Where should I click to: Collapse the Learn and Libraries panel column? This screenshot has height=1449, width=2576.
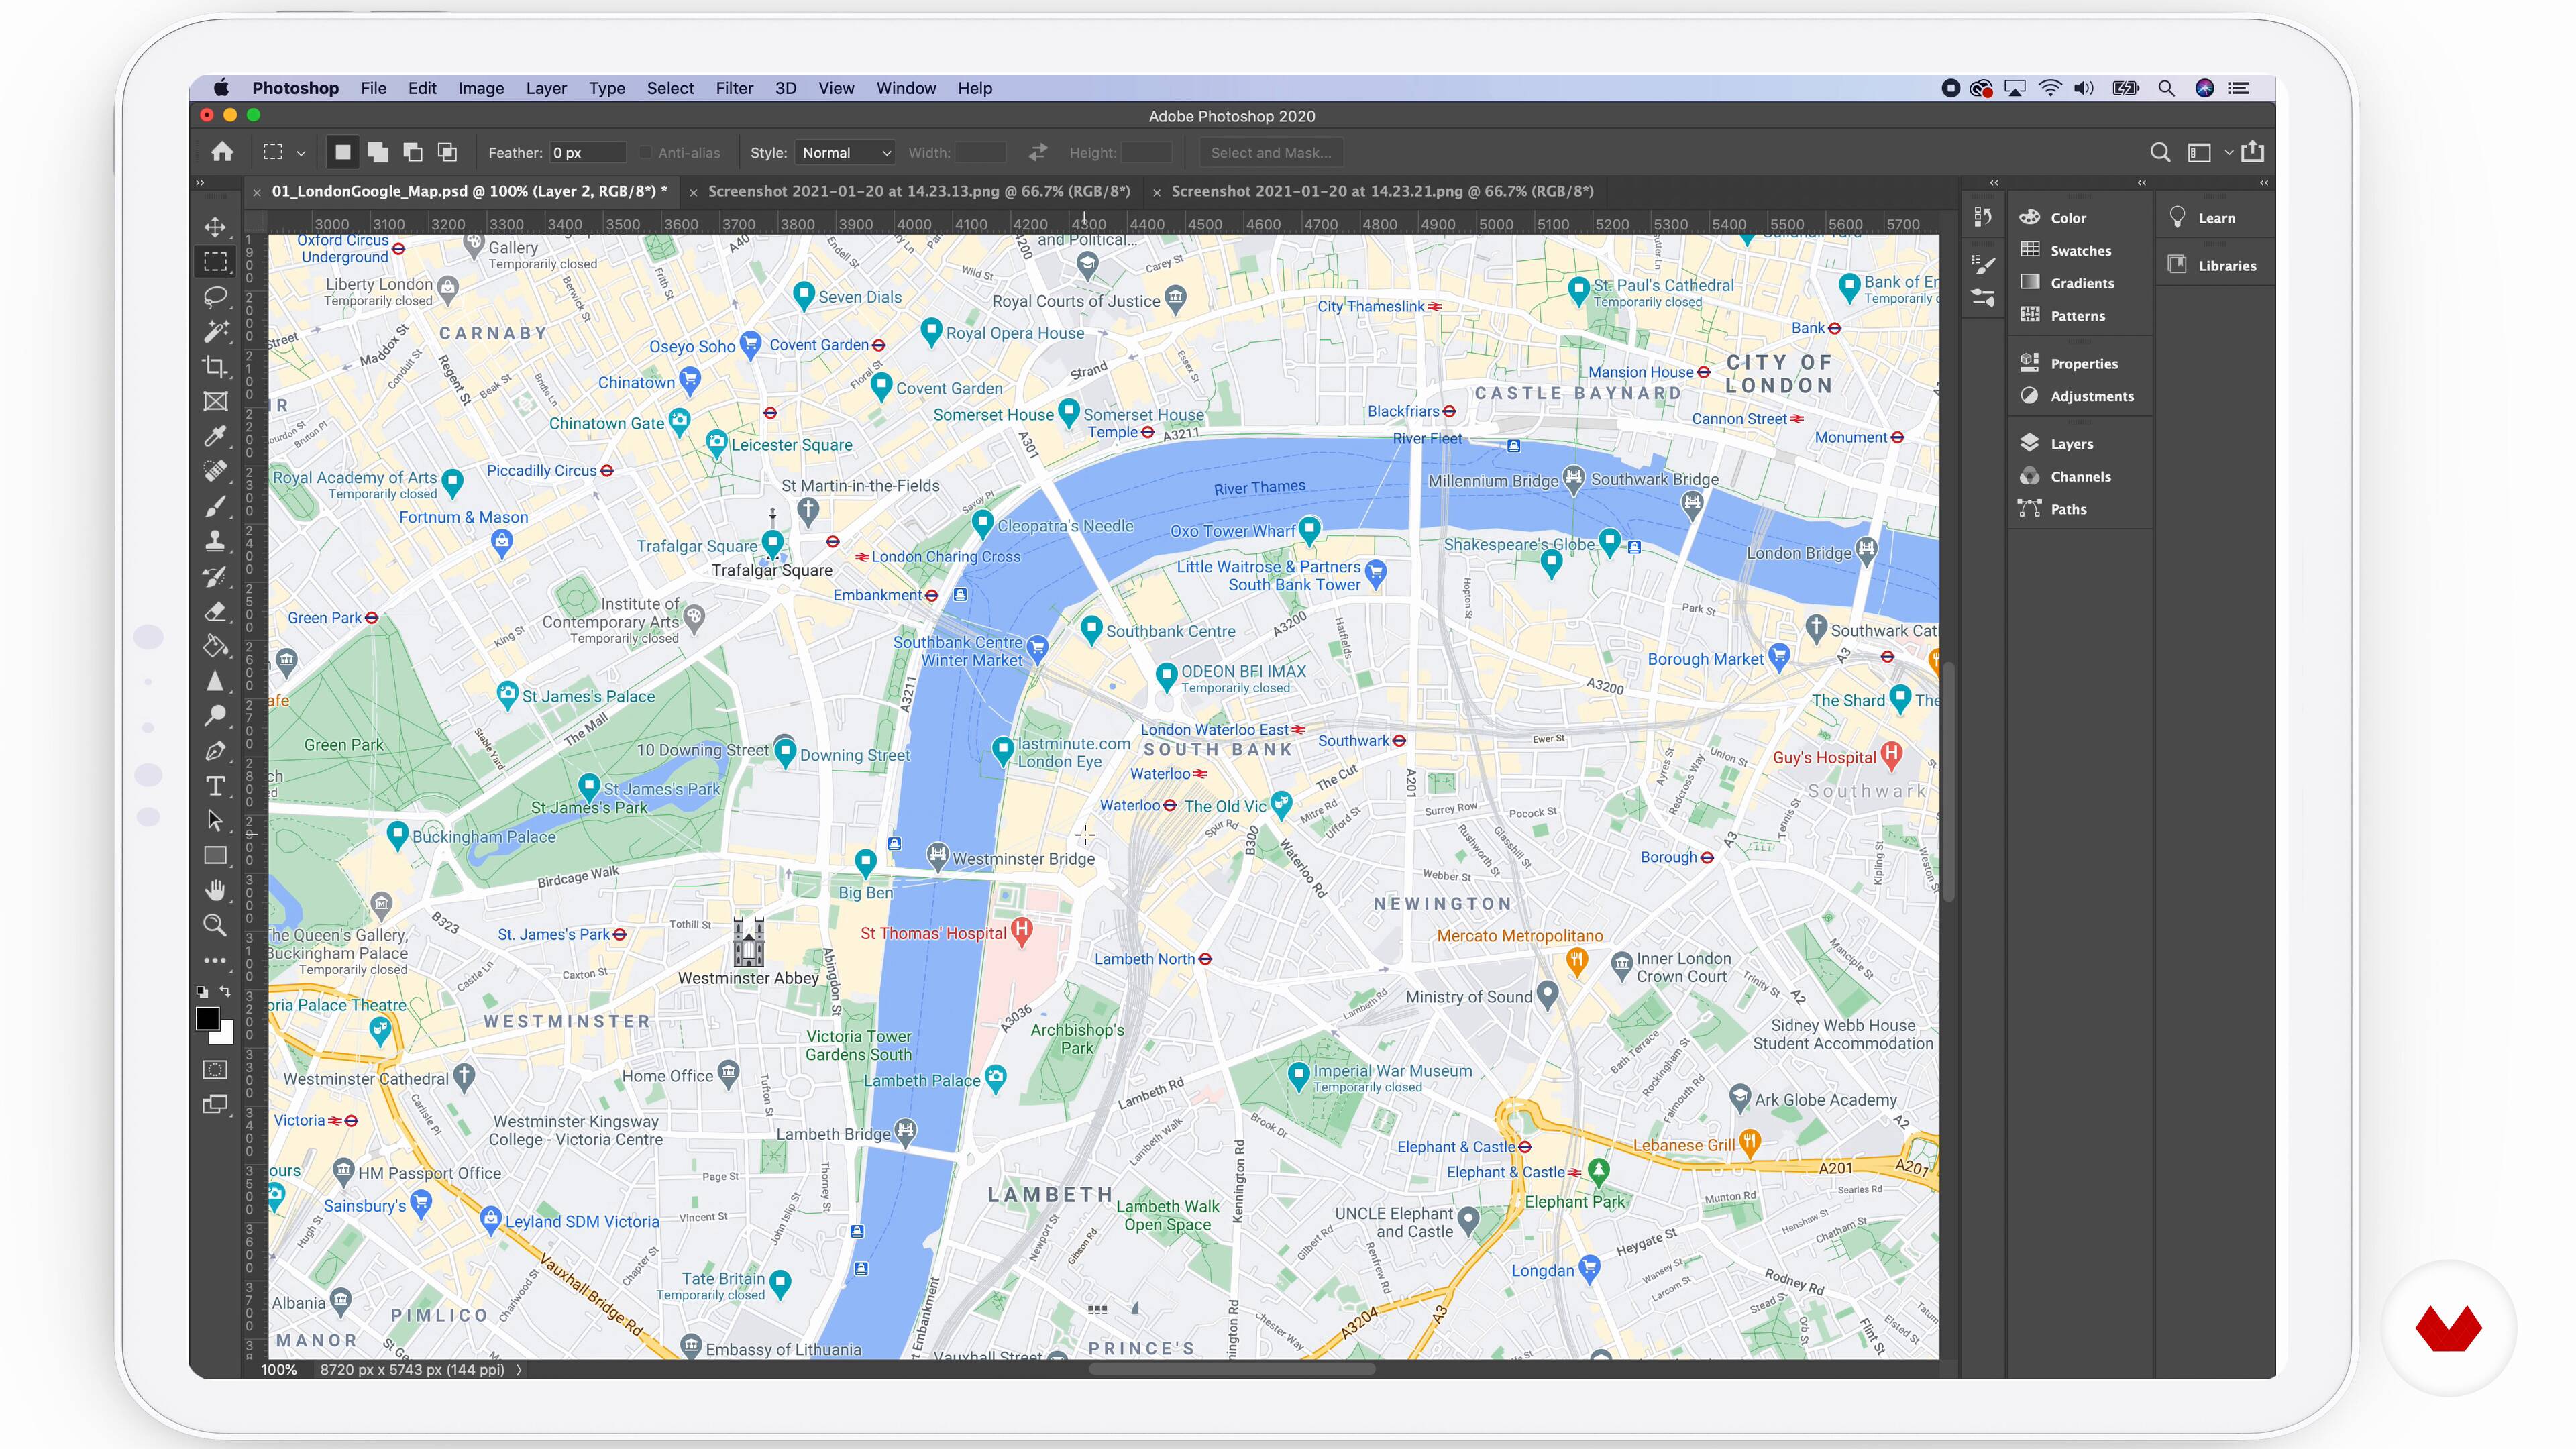click(x=2264, y=183)
